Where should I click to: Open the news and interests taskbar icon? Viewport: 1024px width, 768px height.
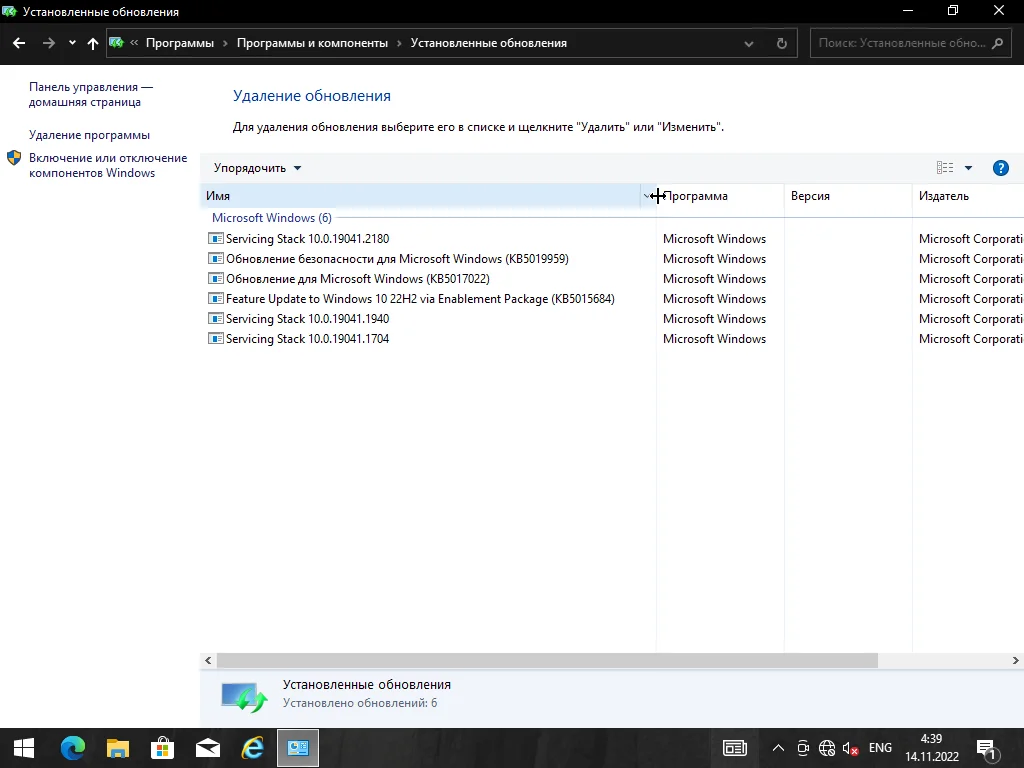coord(735,748)
